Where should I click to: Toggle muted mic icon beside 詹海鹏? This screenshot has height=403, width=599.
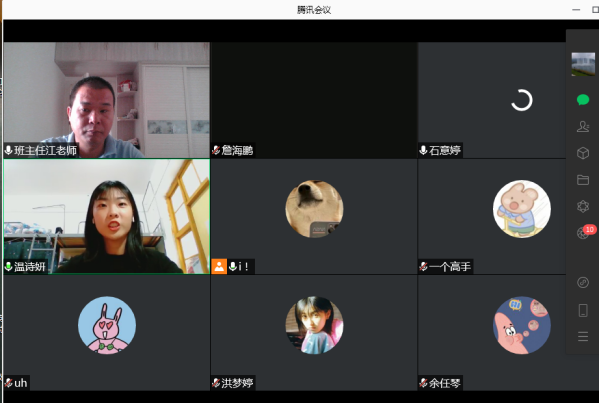(216, 150)
